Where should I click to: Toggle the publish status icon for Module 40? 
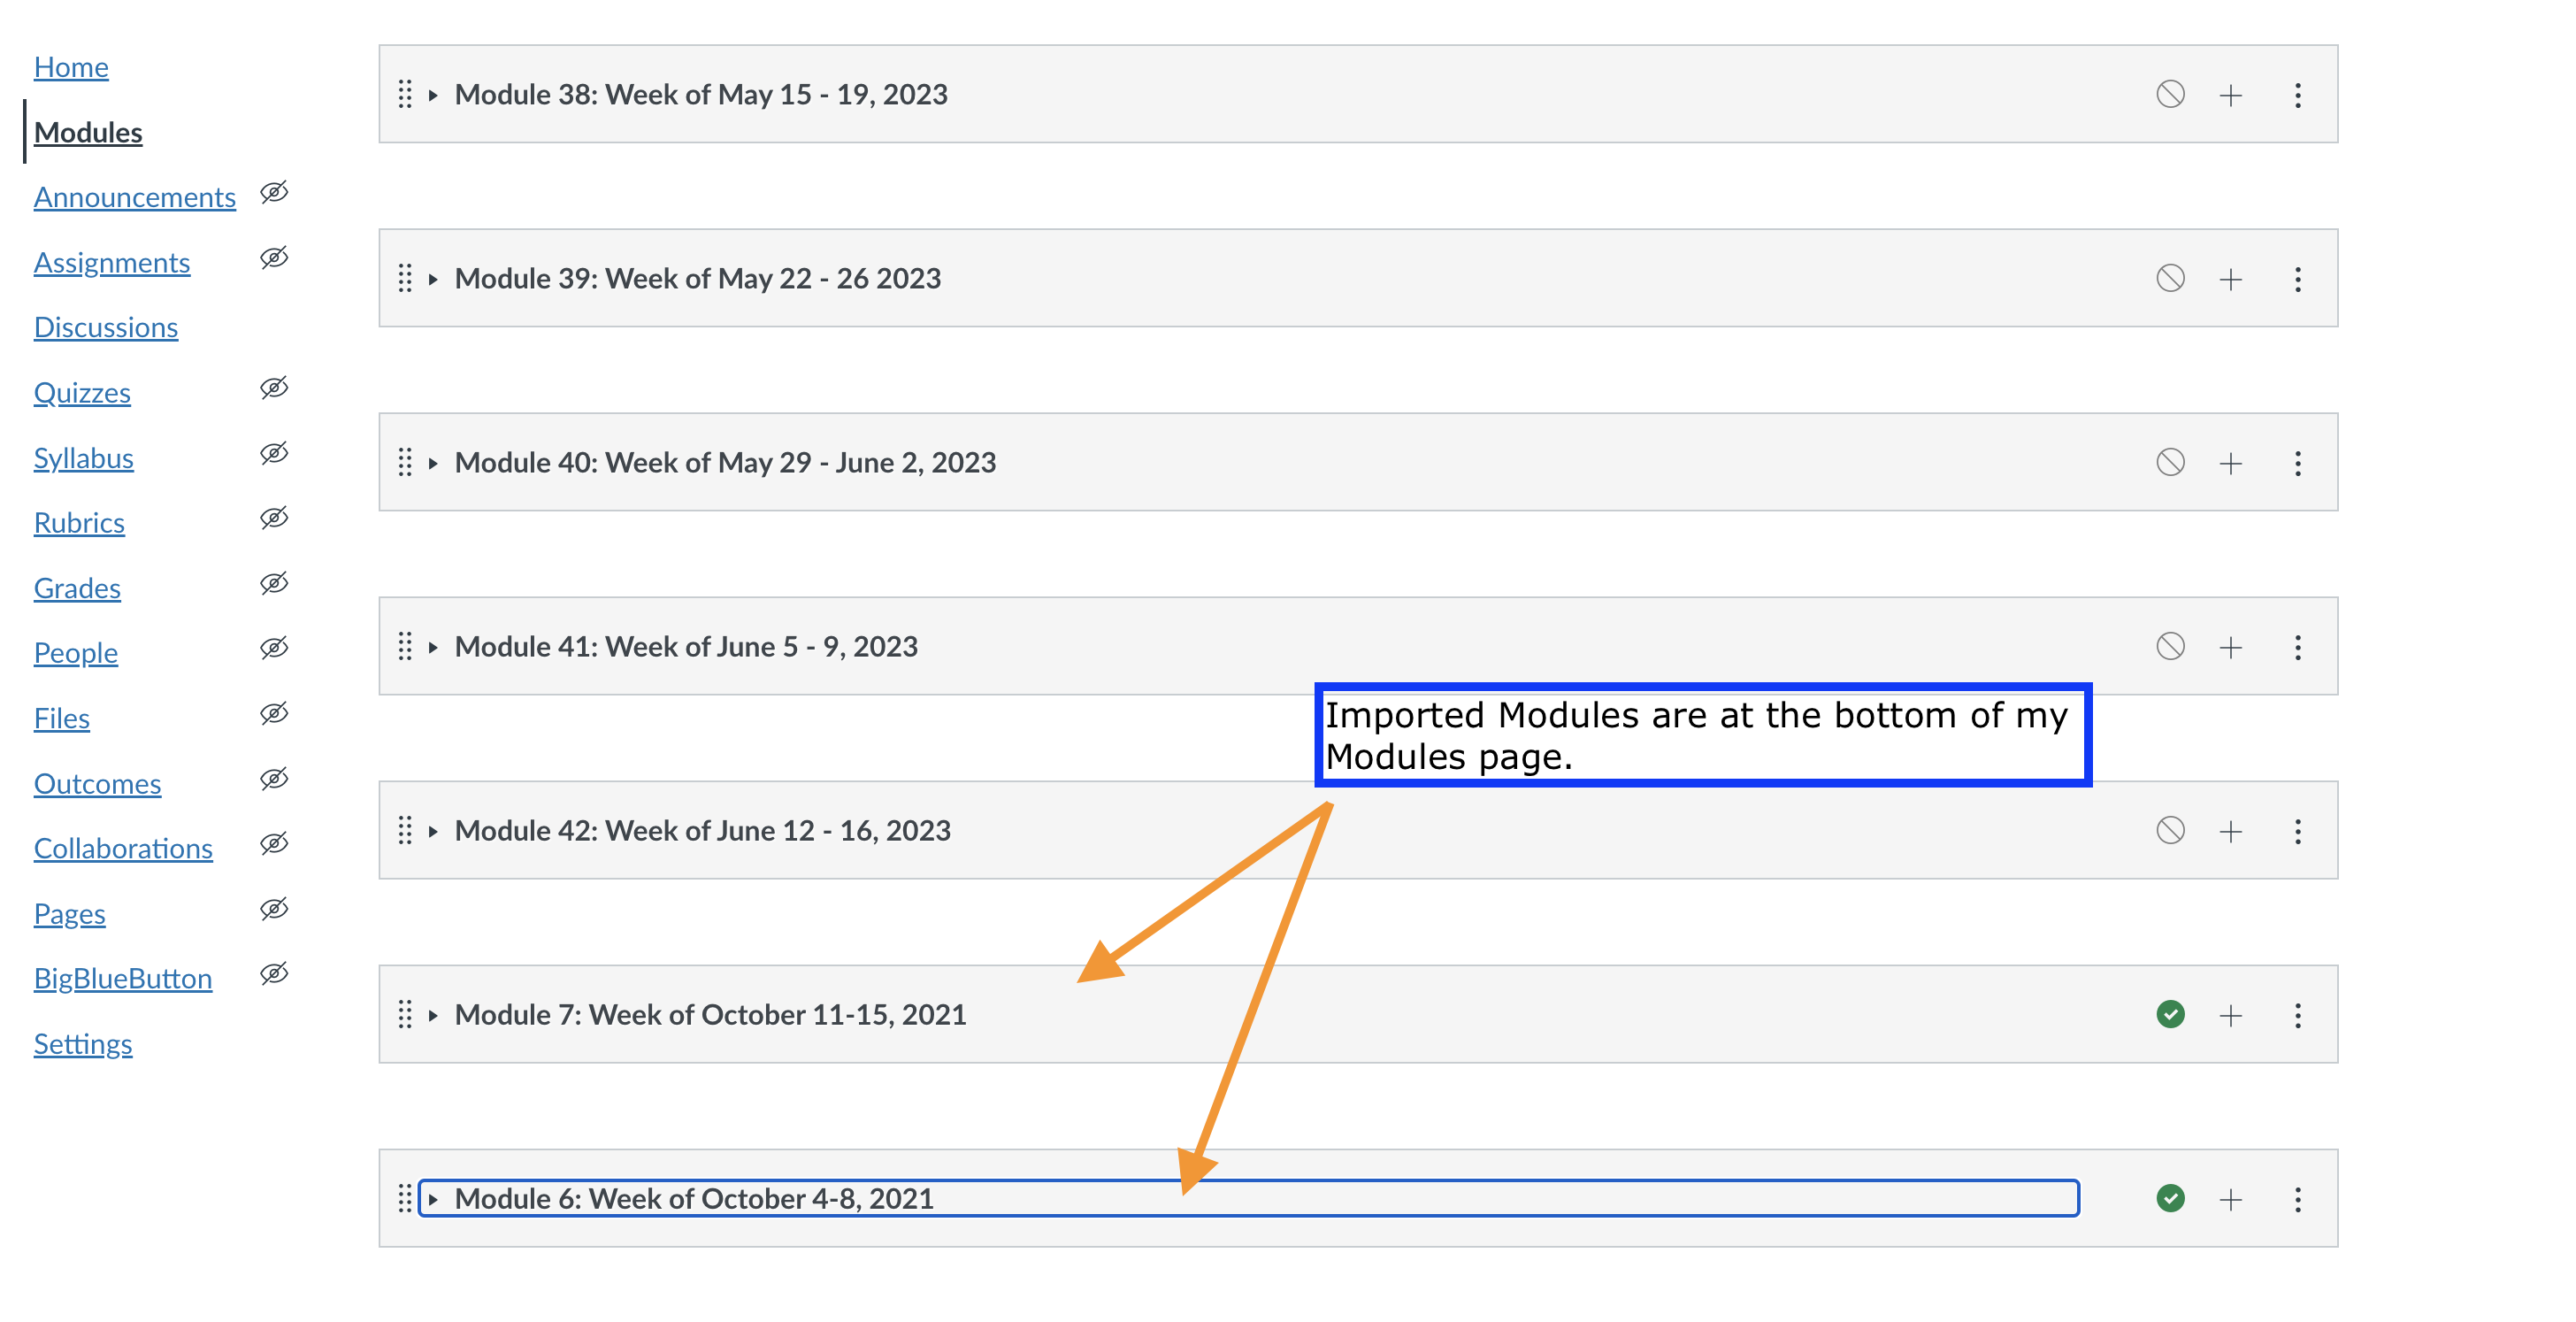click(2169, 462)
